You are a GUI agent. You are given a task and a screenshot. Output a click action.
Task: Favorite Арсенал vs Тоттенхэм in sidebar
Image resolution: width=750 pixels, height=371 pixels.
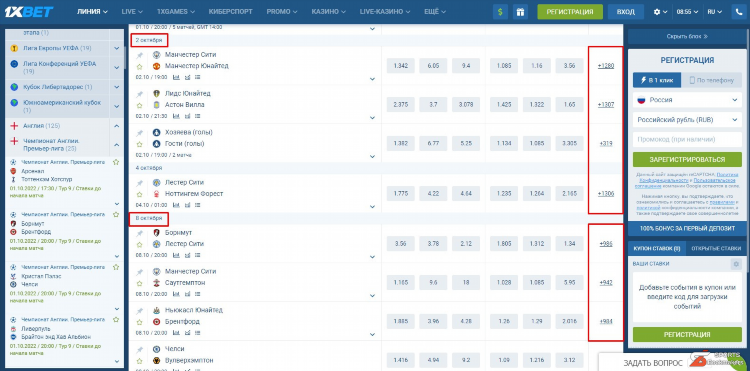click(116, 162)
